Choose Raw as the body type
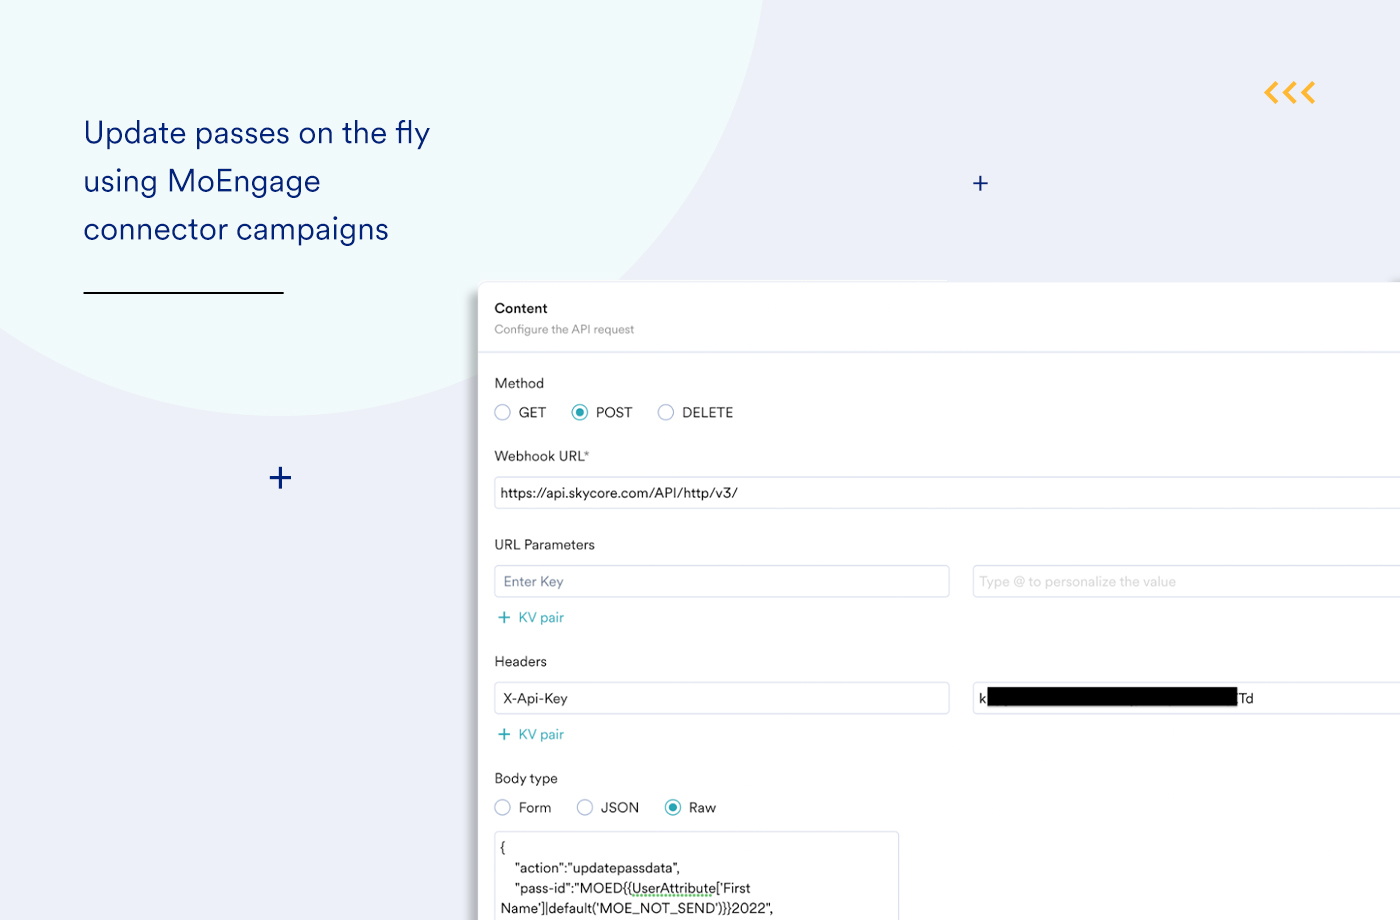Image resolution: width=1400 pixels, height=920 pixels. pos(672,807)
